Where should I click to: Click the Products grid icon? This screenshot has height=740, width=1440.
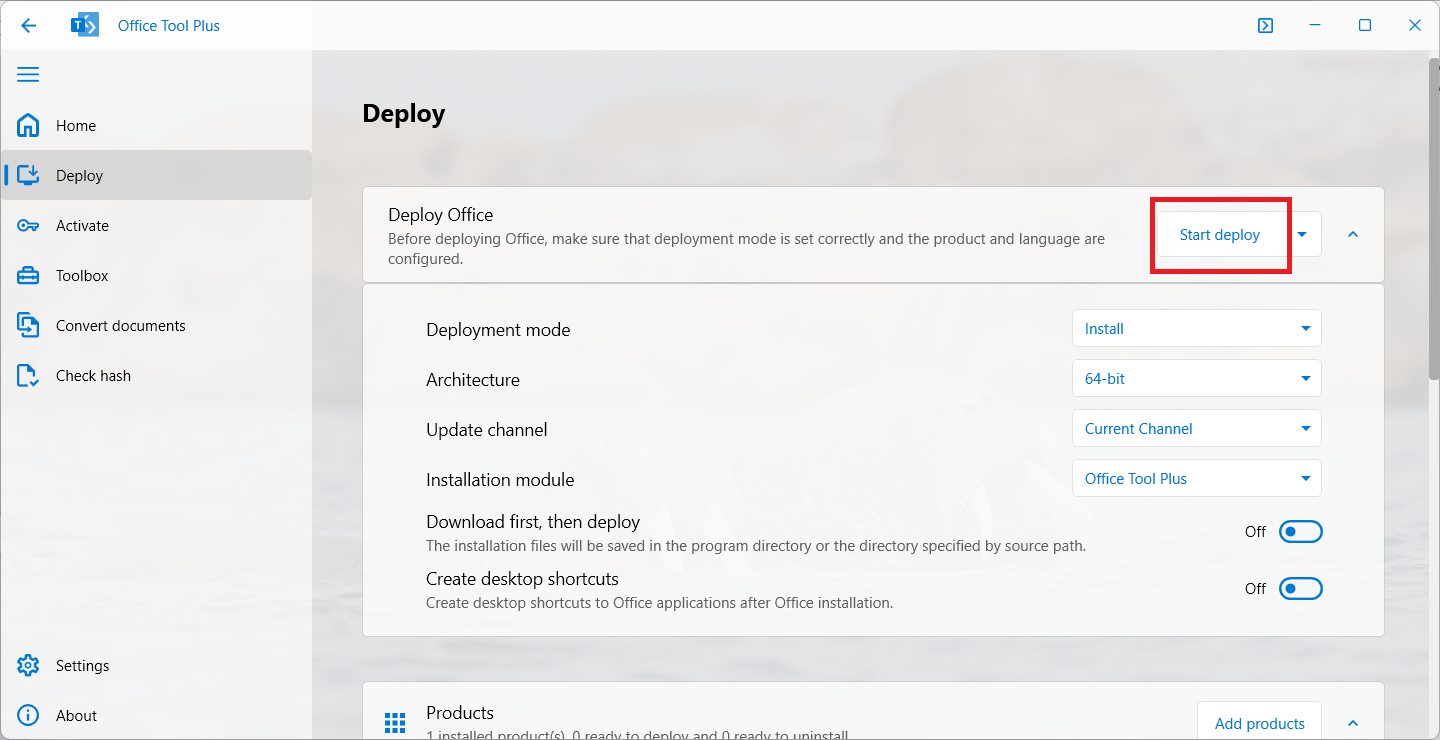pyautogui.click(x=395, y=723)
